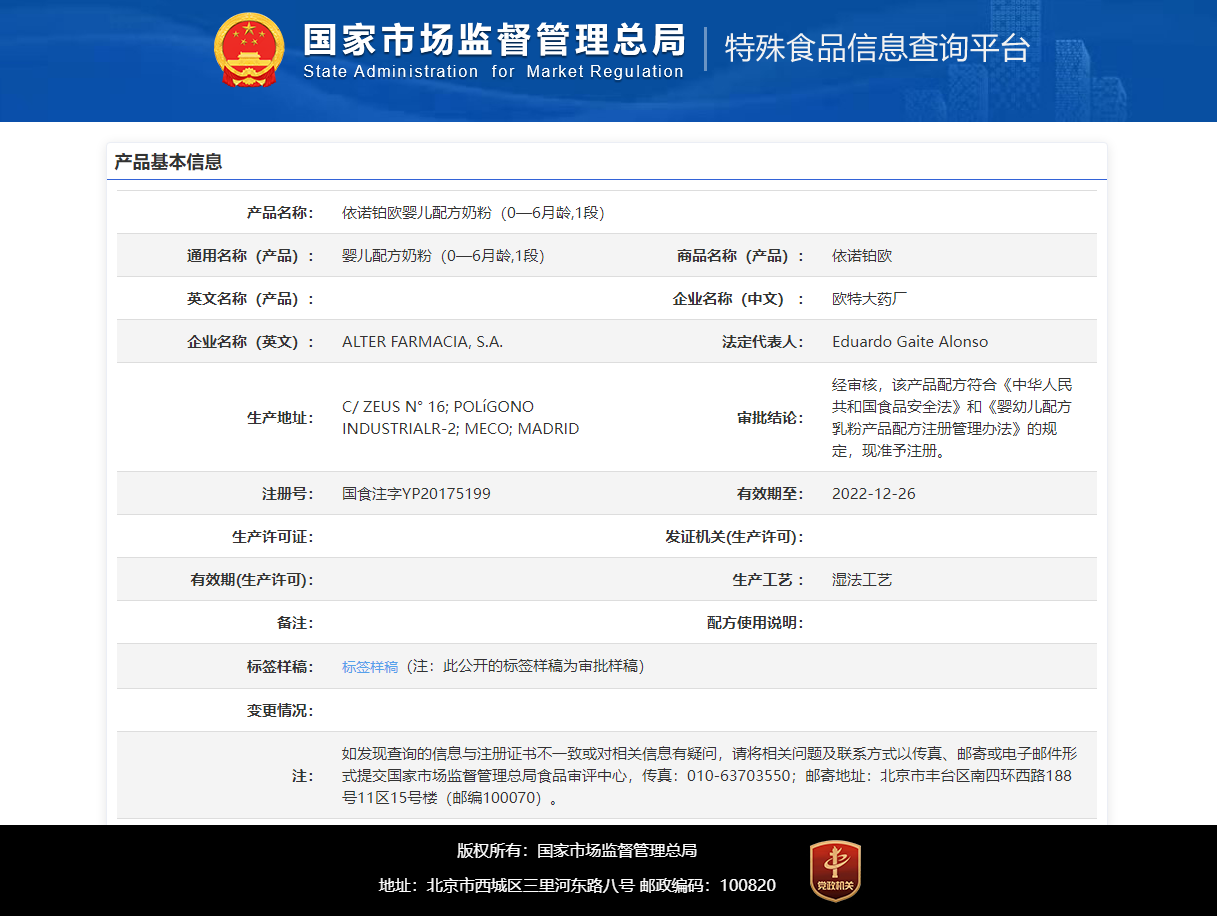The image size is (1217, 916).
Task: Click the note about 此公开的标签样稿为审批样稿
Action: pos(525,667)
